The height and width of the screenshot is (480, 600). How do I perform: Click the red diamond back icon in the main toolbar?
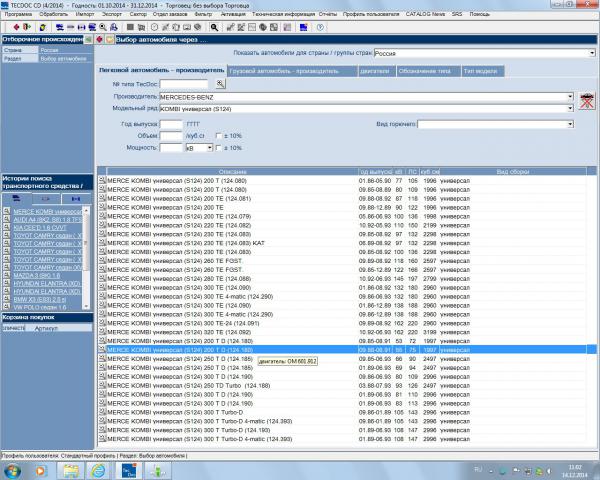(x=16, y=27)
